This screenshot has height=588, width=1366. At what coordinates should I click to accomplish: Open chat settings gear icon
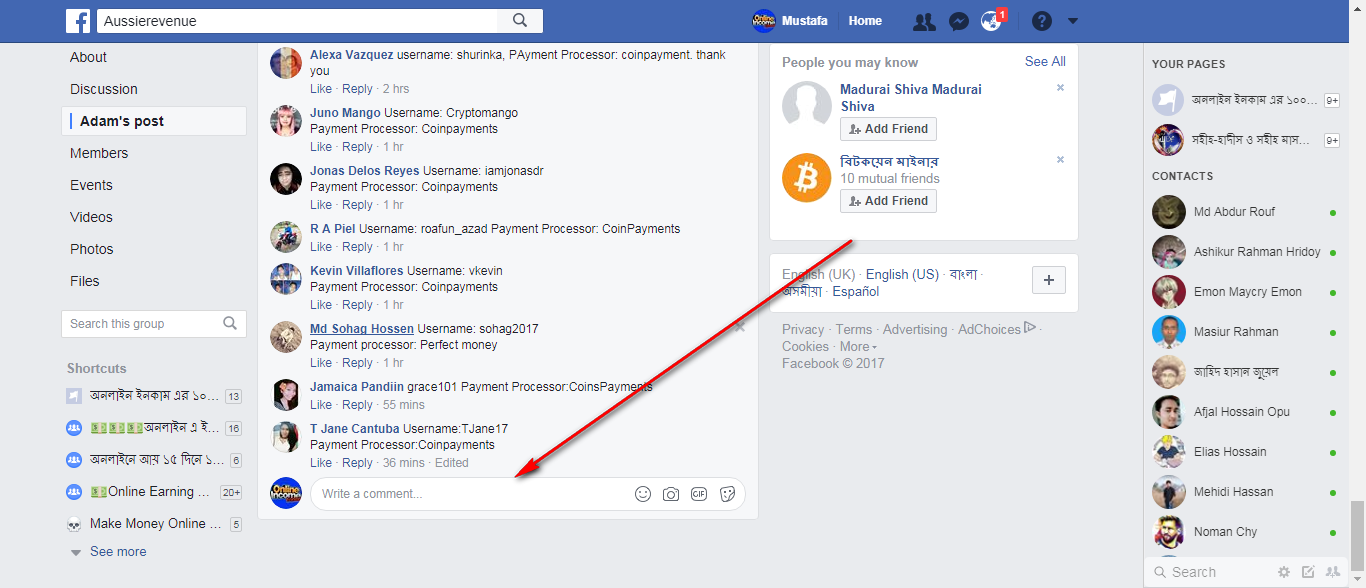1284,572
